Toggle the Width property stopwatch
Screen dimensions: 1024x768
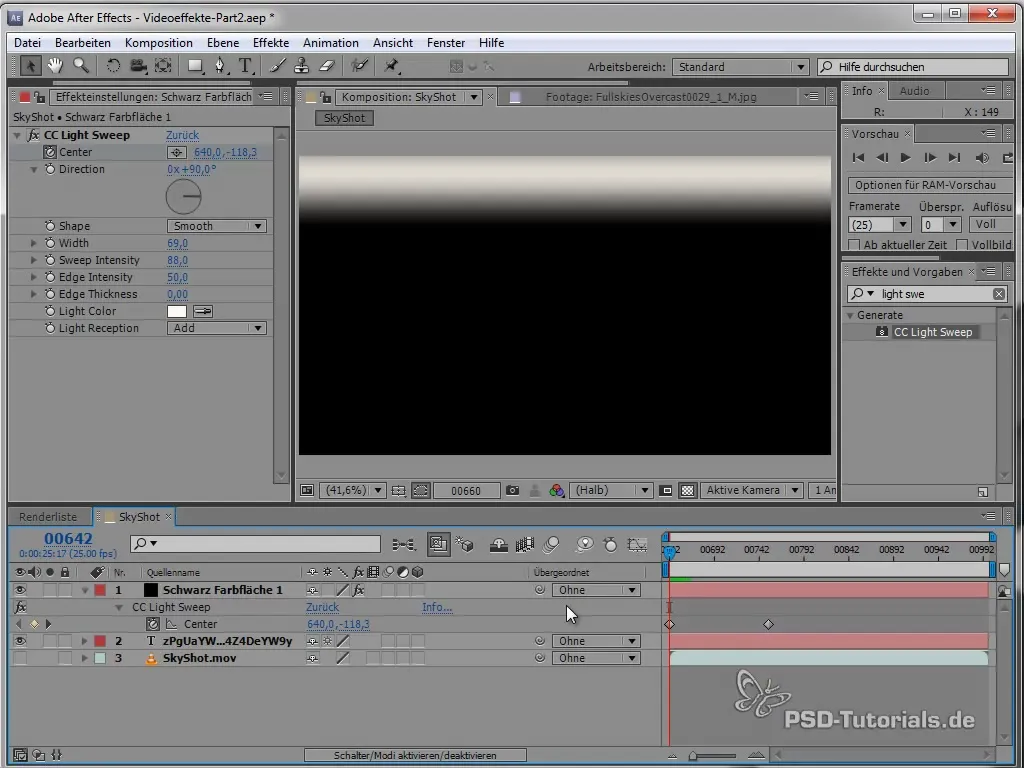50,243
